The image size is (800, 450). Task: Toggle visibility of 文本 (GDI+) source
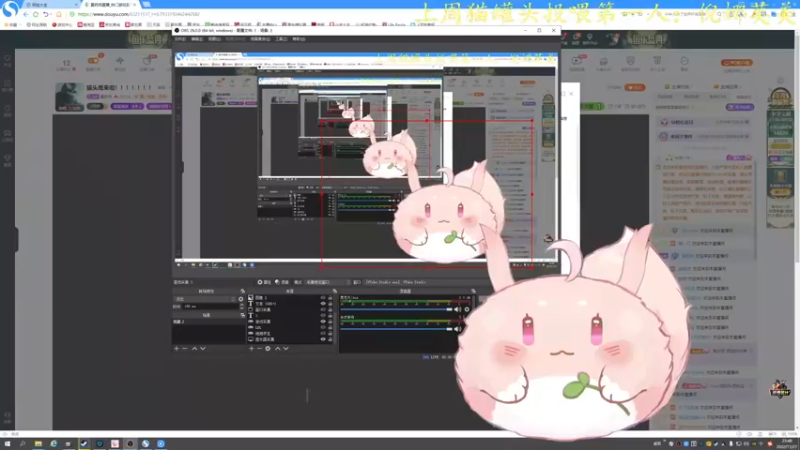click(x=323, y=304)
